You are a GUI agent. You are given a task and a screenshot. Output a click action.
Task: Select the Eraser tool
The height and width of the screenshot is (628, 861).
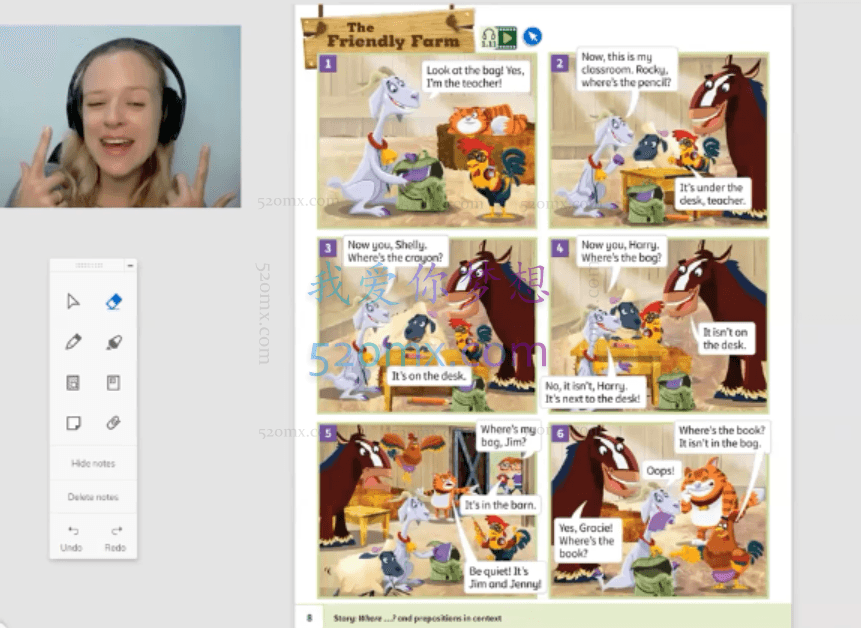tap(113, 301)
